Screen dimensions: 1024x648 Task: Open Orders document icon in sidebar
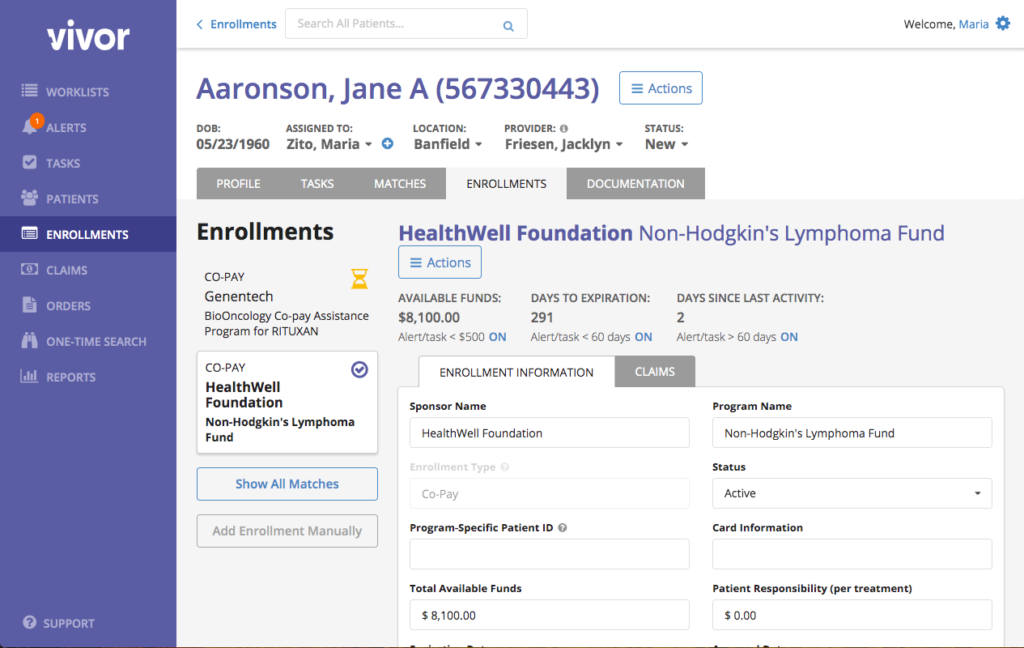click(29, 304)
